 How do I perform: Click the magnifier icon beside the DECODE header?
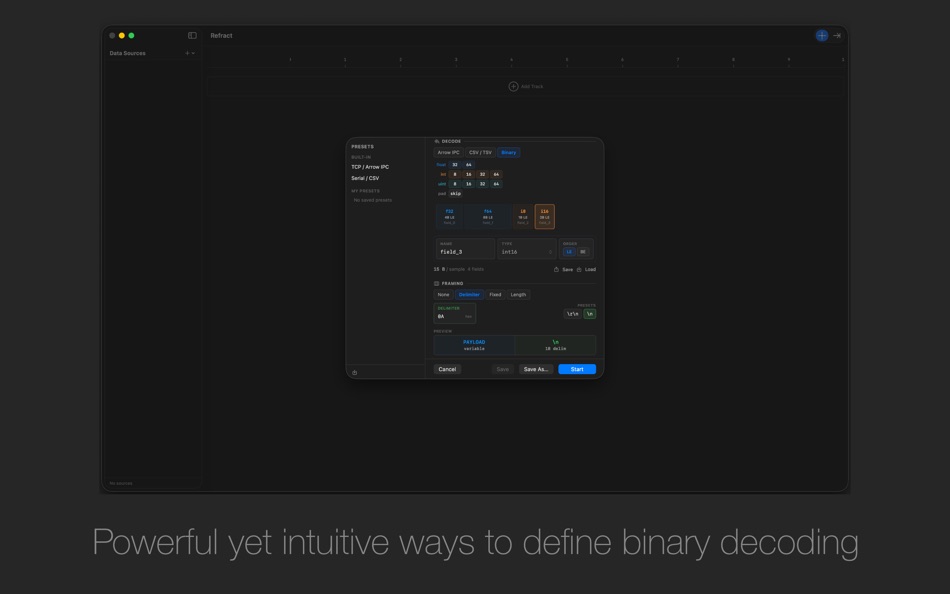tap(436, 141)
